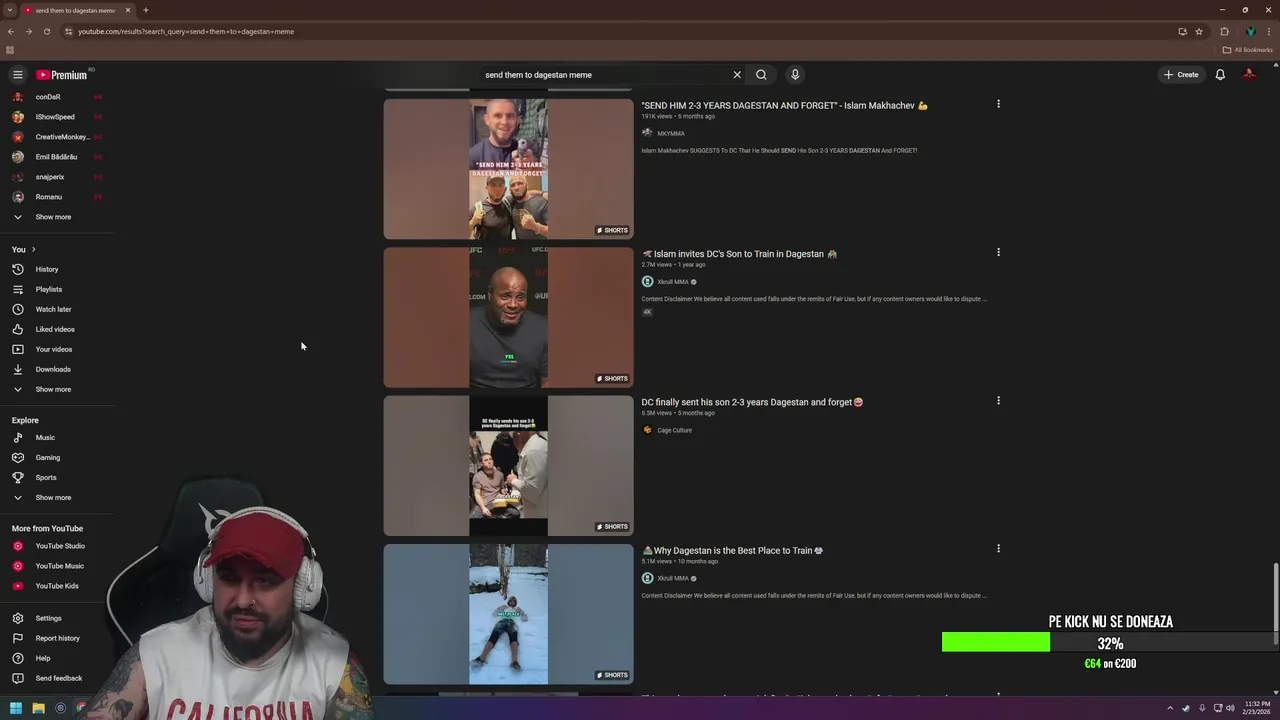Go back to previous page in Chrome
The width and height of the screenshot is (1280, 720).
[11, 31]
